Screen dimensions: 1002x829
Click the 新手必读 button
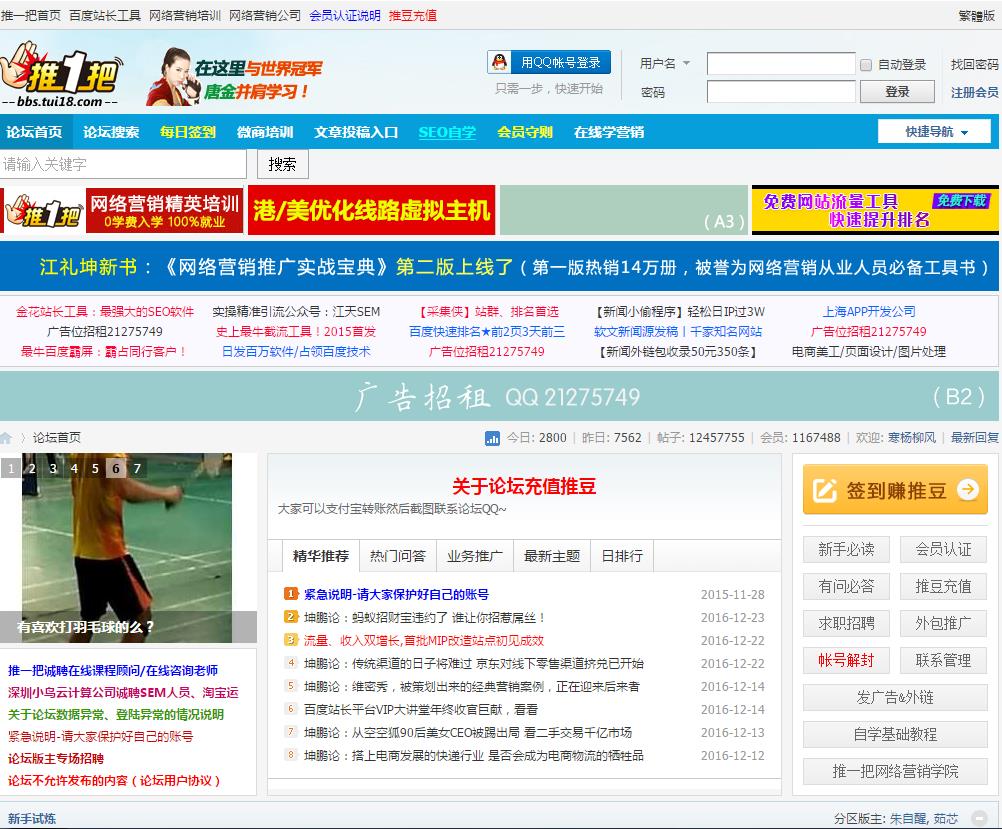click(846, 549)
